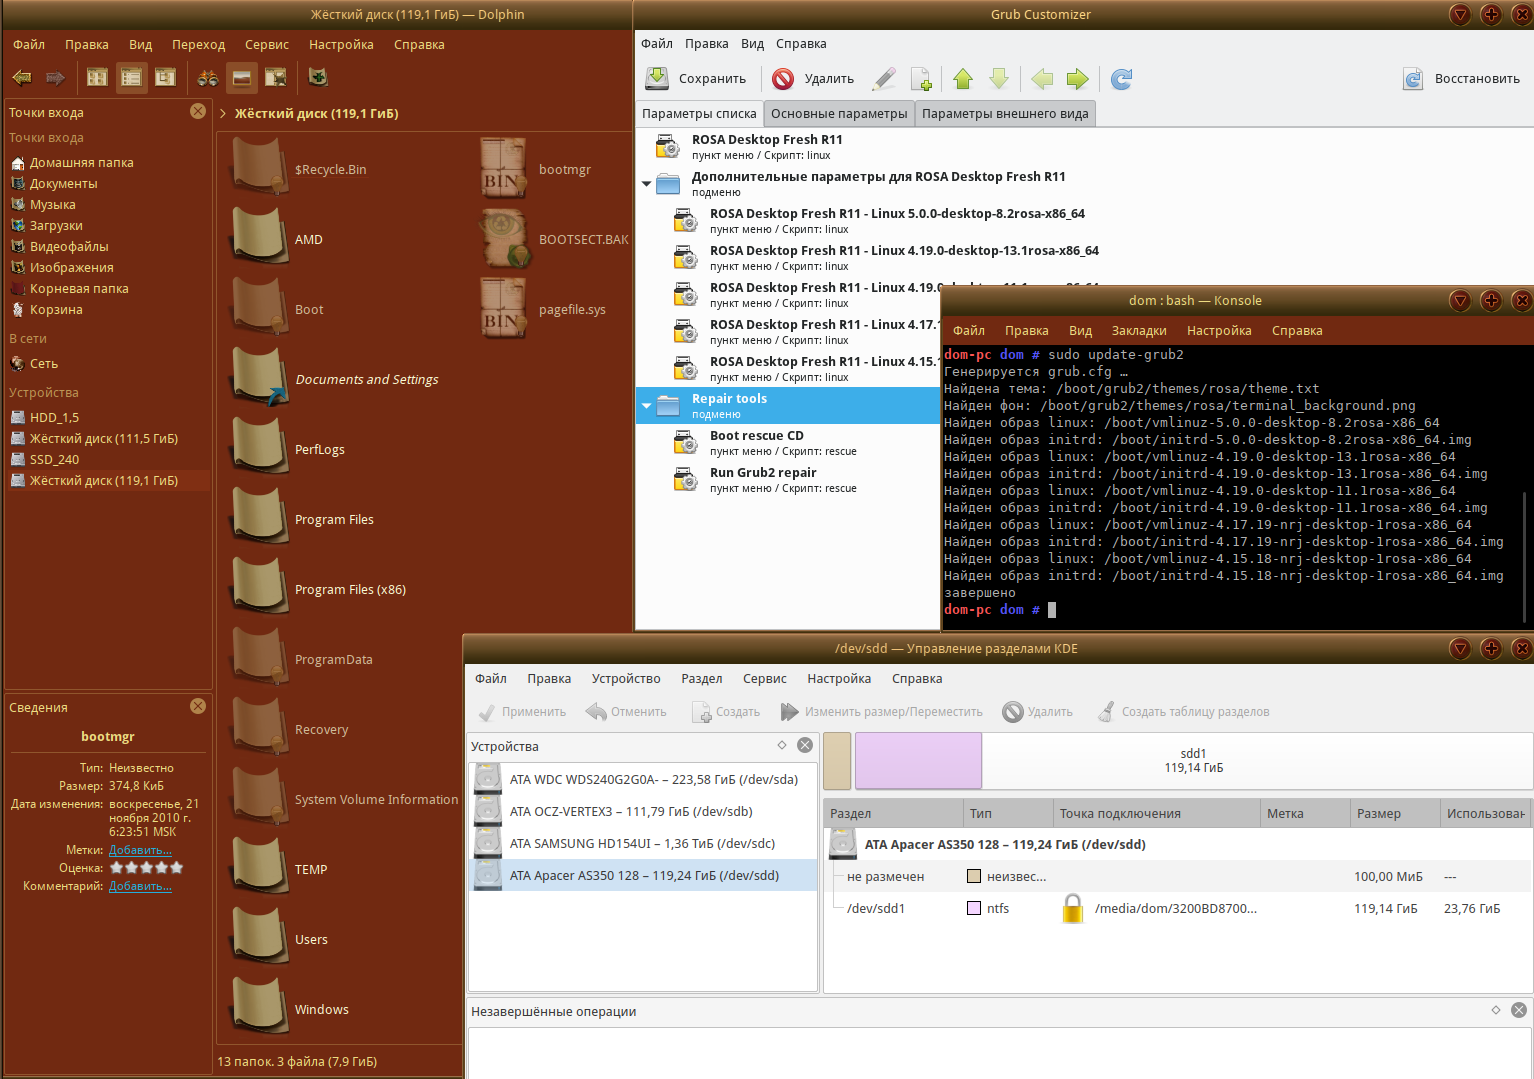The image size is (1534, 1079).
Task: Click the Добавить link next to Метки
Action: coord(140,850)
